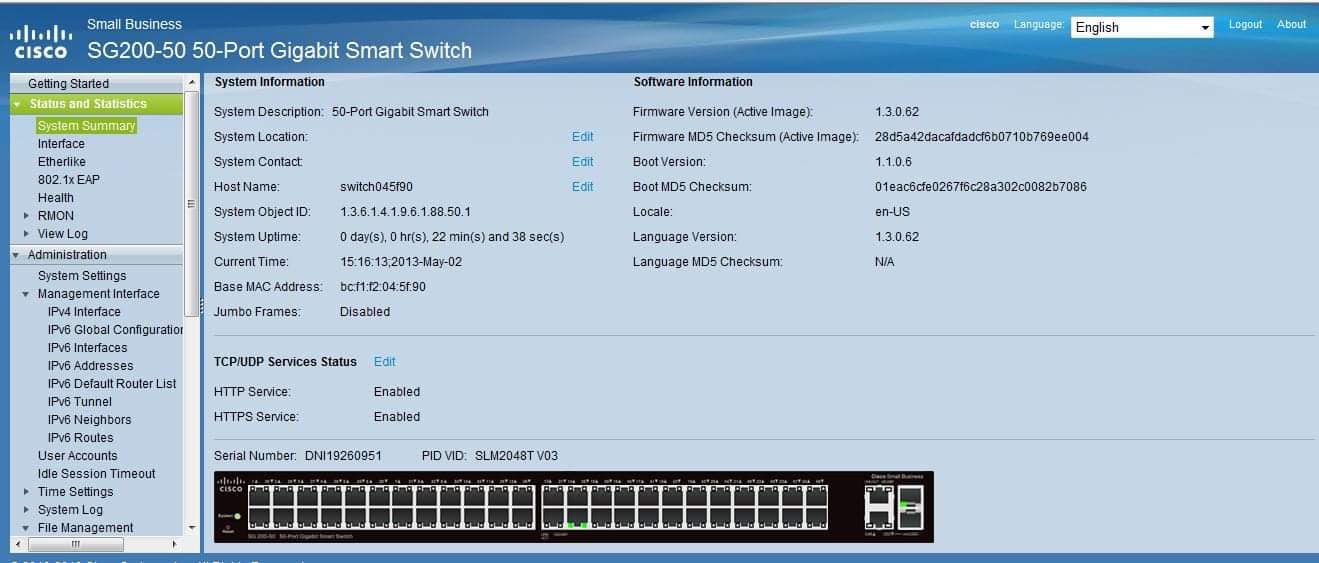The image size is (1319, 563).
Task: Select System Summary in the sidebar
Action: [x=86, y=126]
